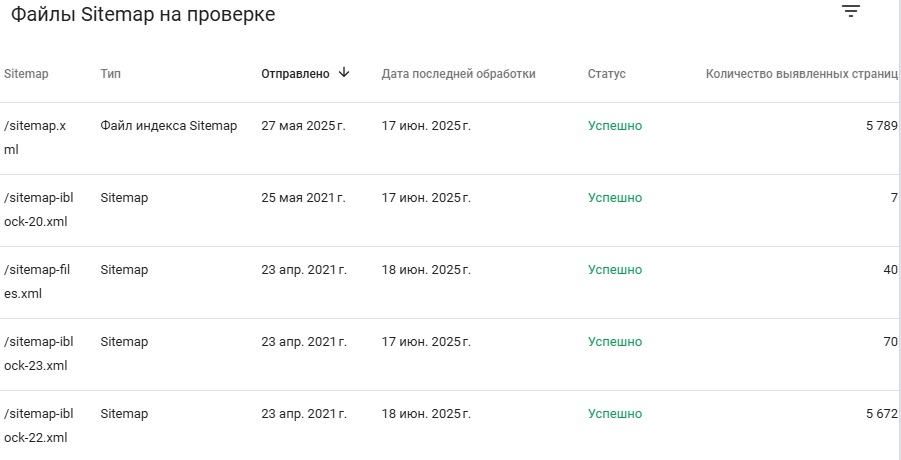
Task: Select Файл индекса Sitemap type cell
Action: (169, 126)
